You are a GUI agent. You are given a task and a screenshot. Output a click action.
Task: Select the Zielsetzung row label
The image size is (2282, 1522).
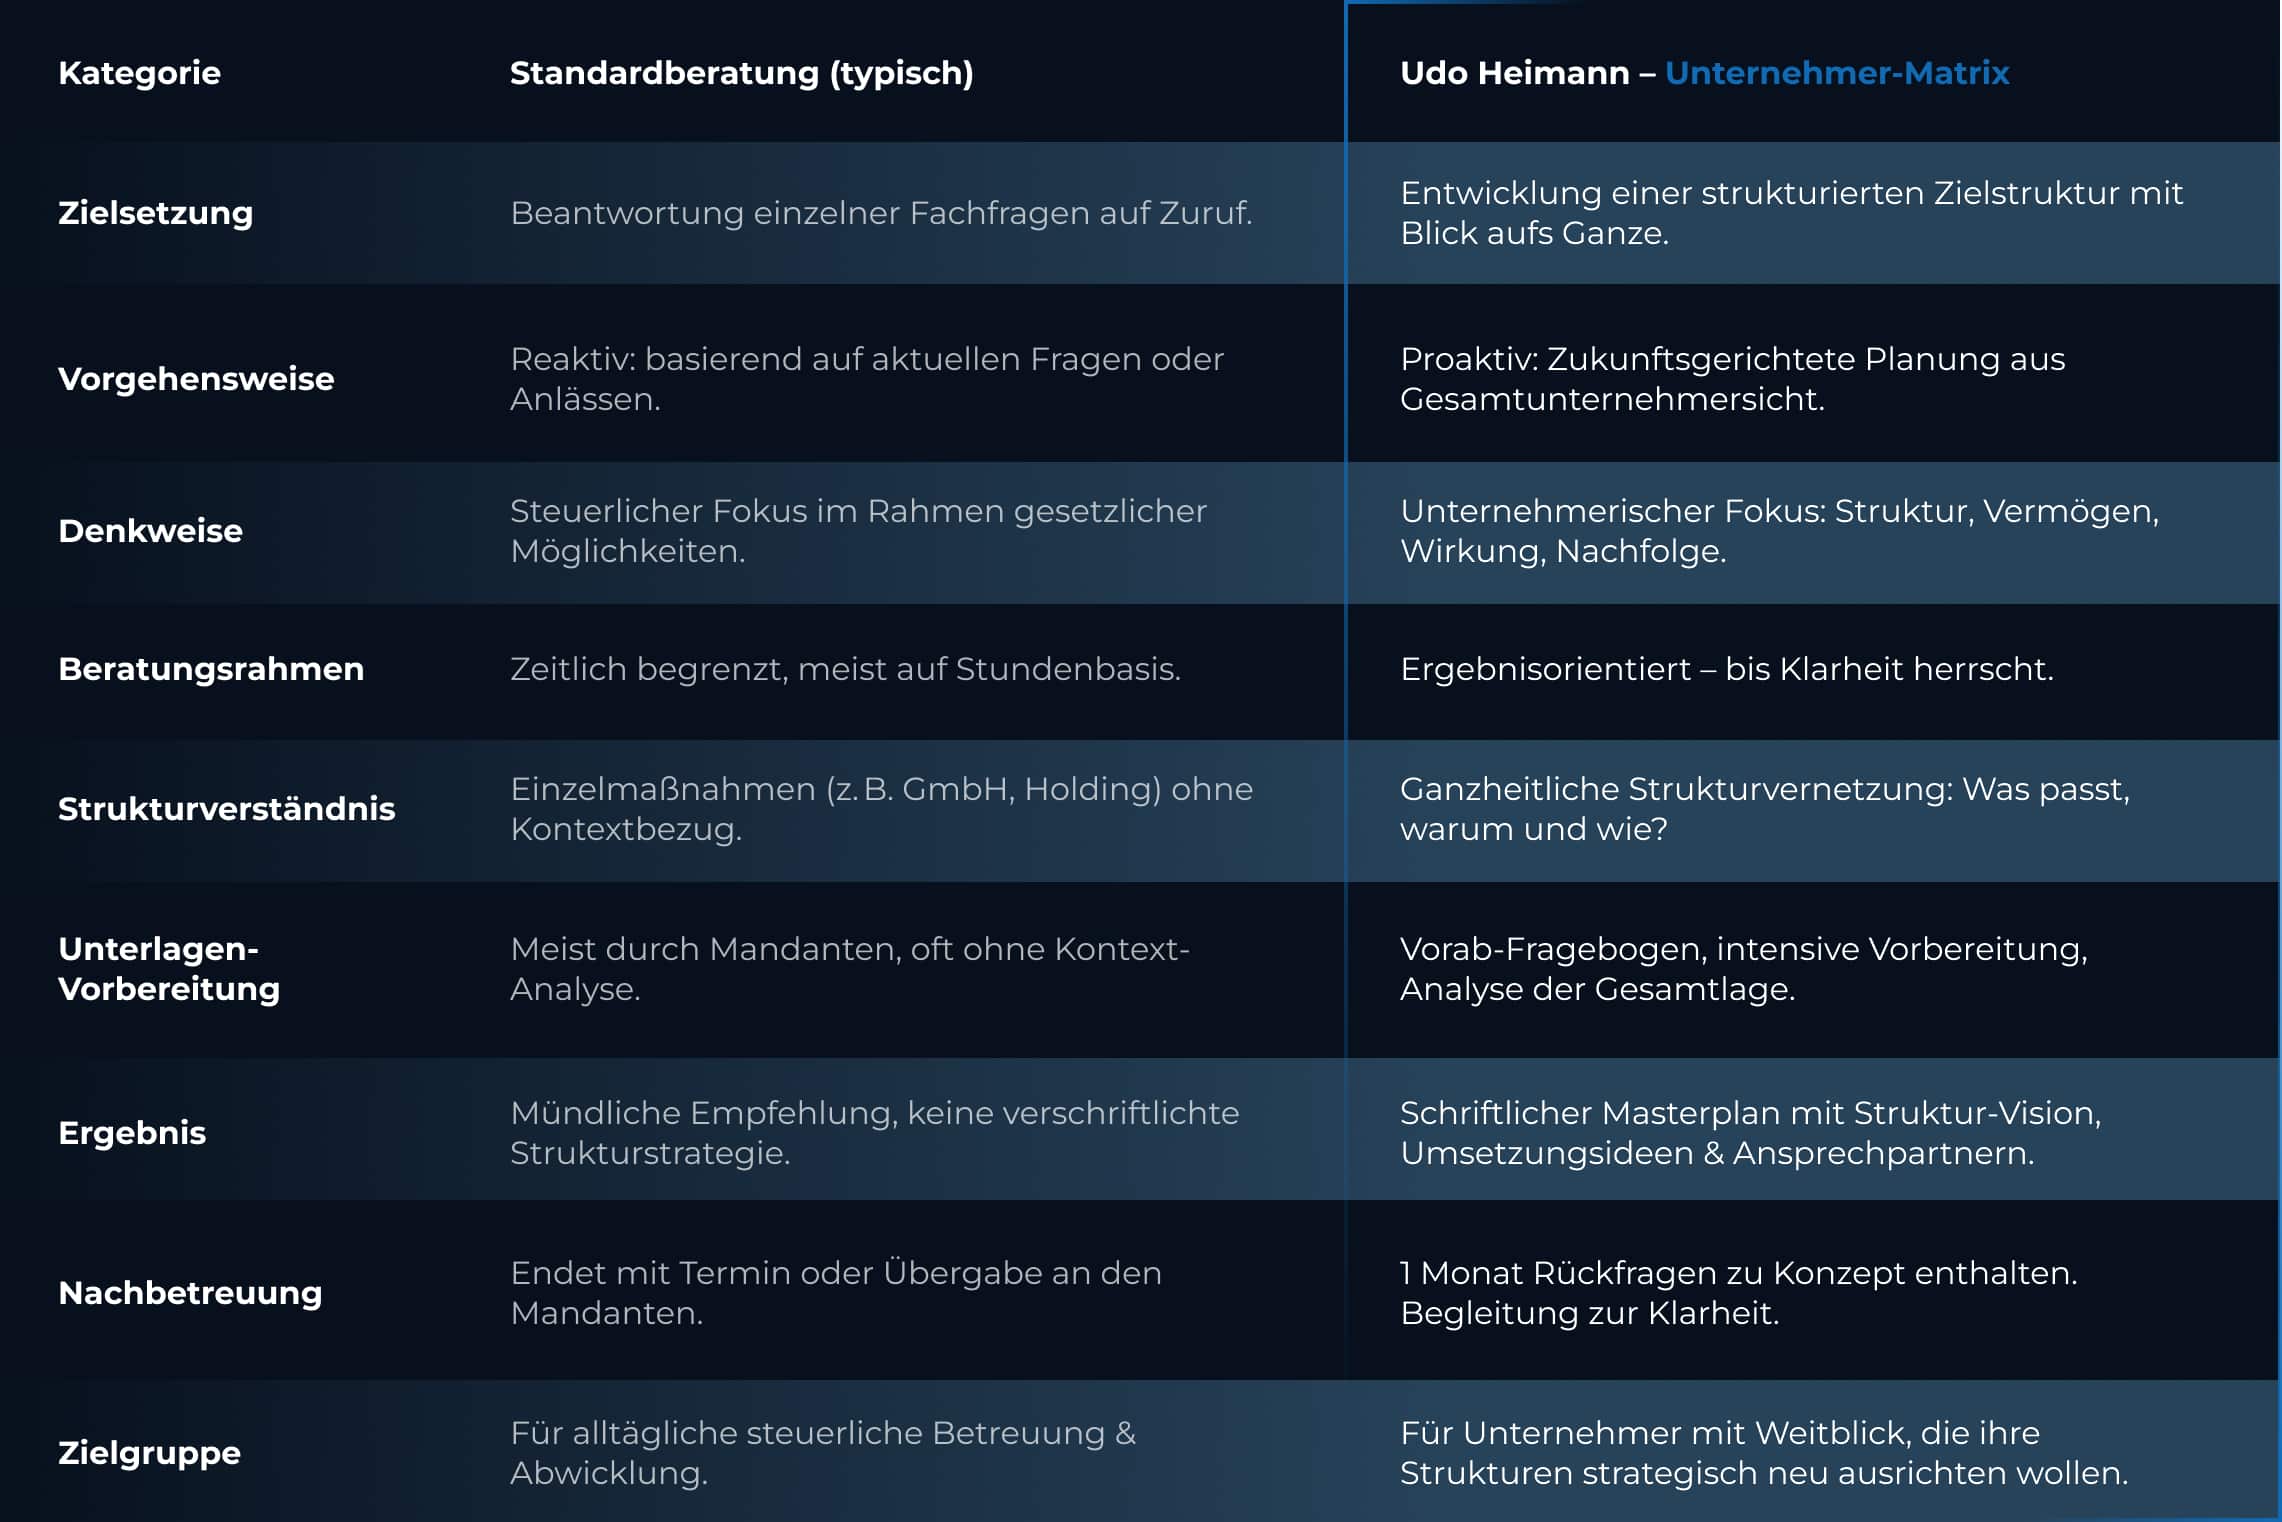pyautogui.click(x=155, y=213)
